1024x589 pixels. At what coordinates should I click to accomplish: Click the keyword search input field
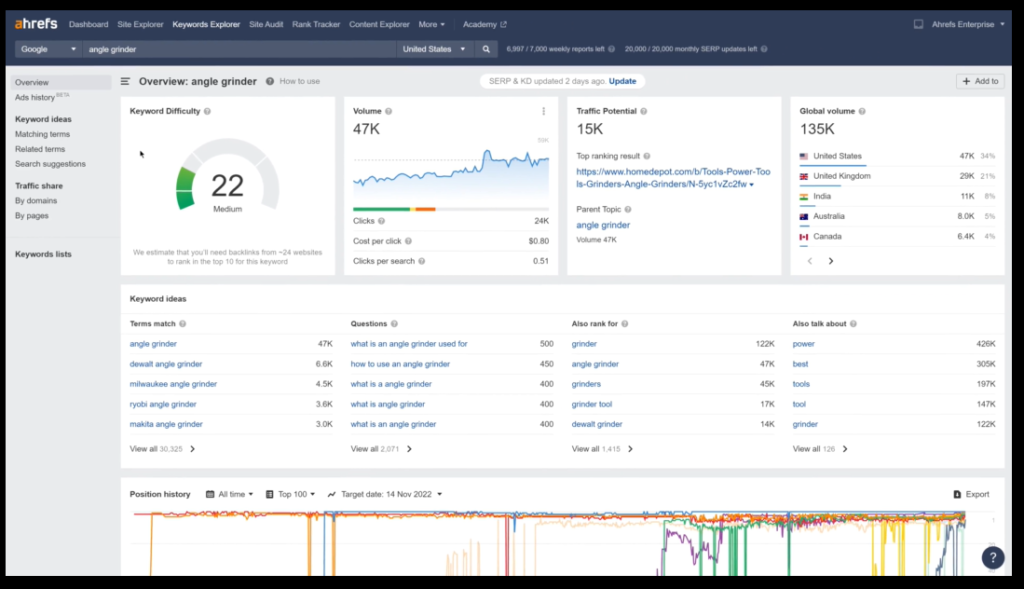(239, 49)
